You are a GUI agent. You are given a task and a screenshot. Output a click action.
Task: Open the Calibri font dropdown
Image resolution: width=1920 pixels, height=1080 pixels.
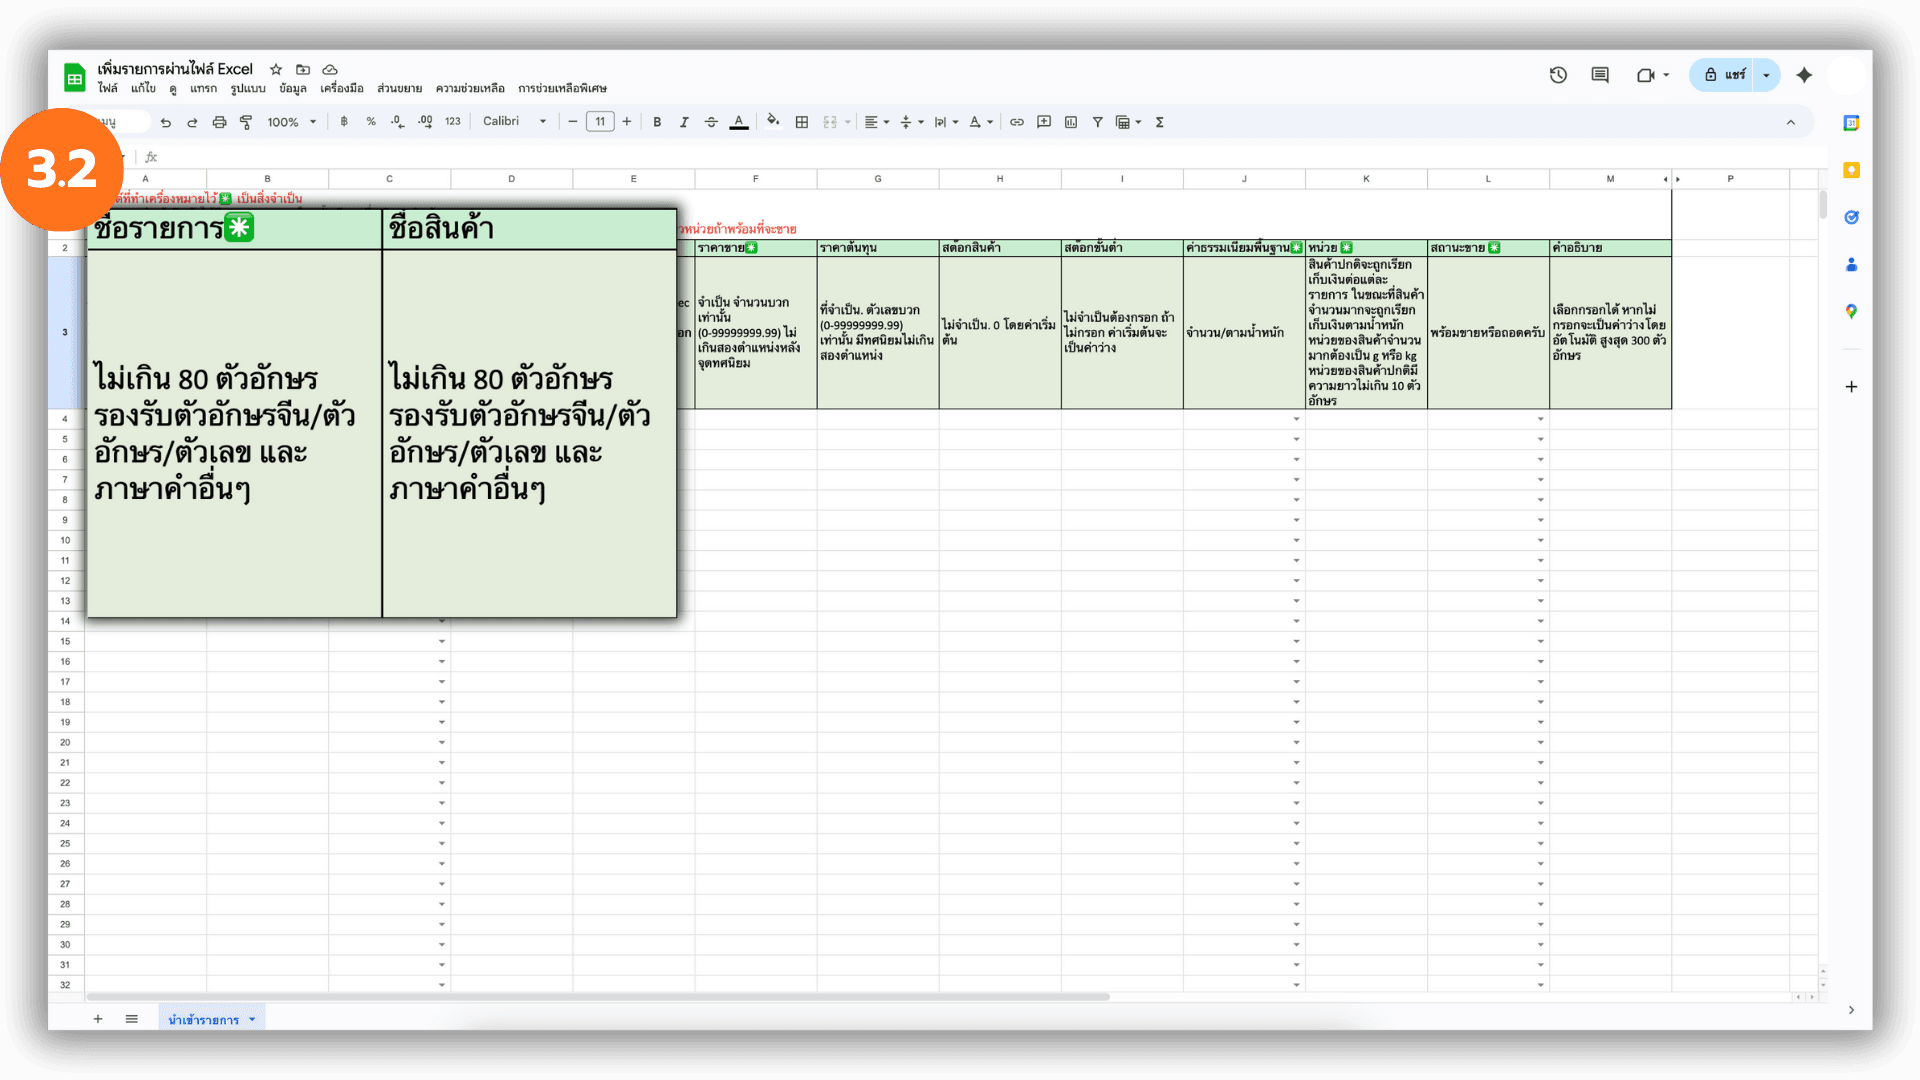(x=514, y=122)
